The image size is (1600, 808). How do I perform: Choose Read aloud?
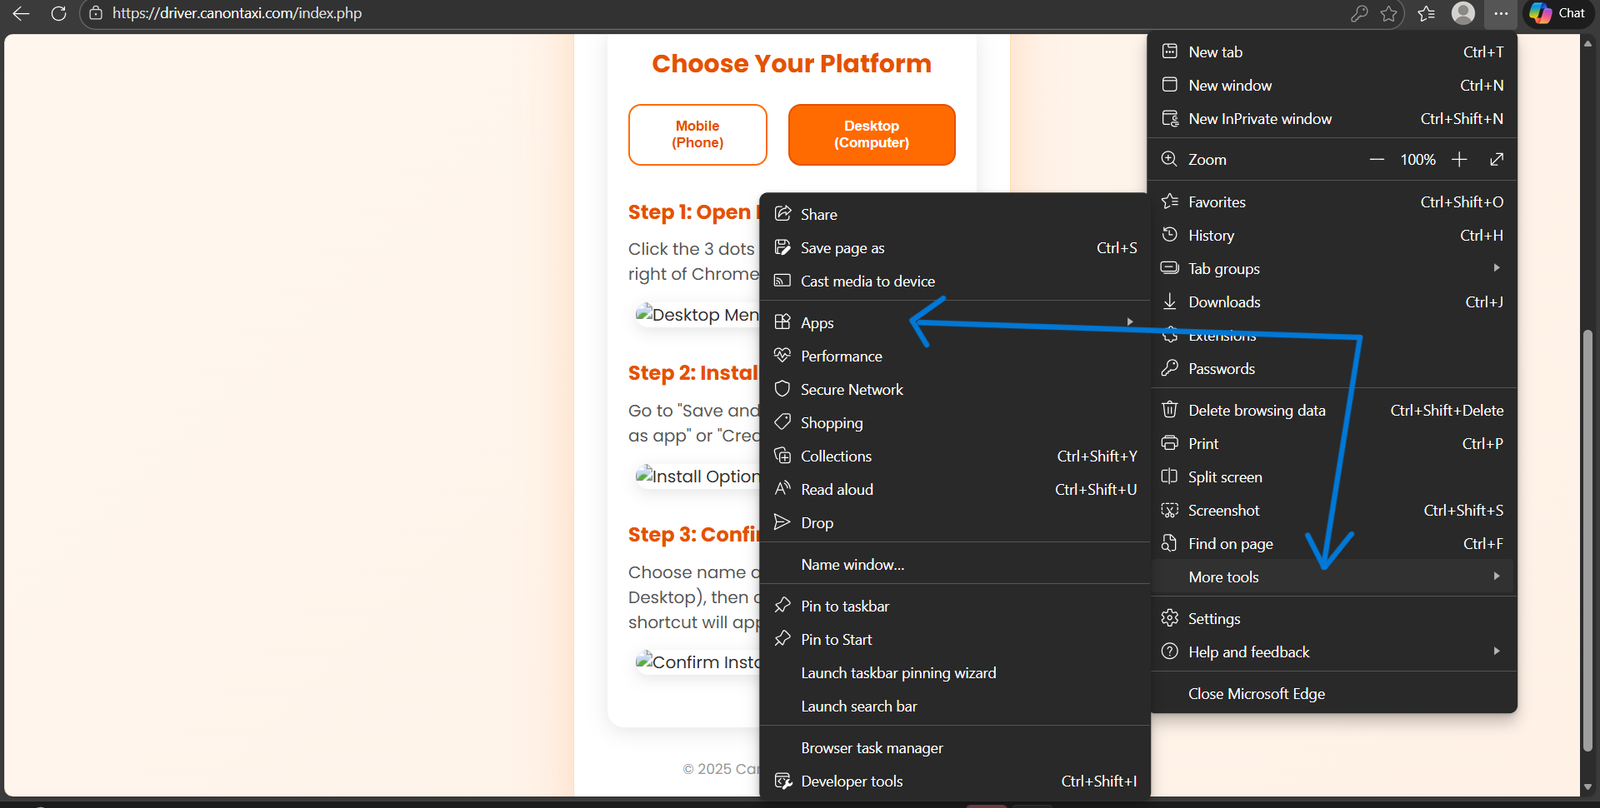point(955,489)
